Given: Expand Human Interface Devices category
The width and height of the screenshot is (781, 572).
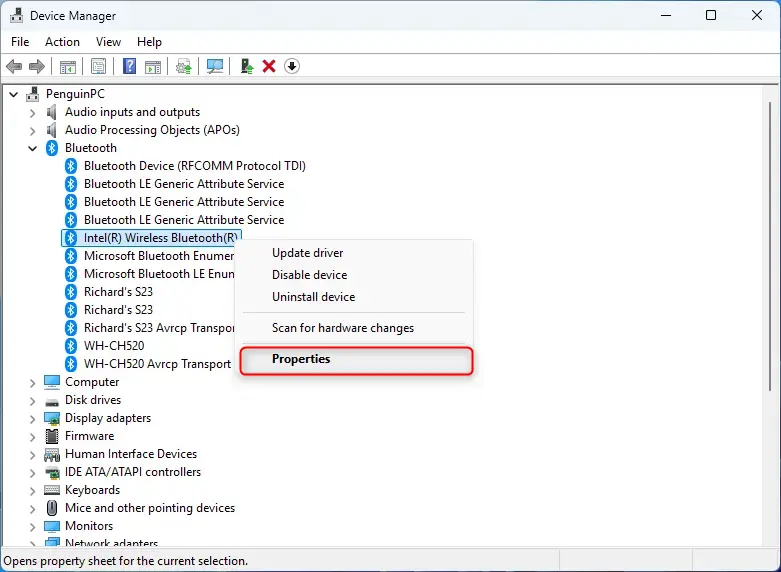Looking at the screenshot, I should click(32, 455).
